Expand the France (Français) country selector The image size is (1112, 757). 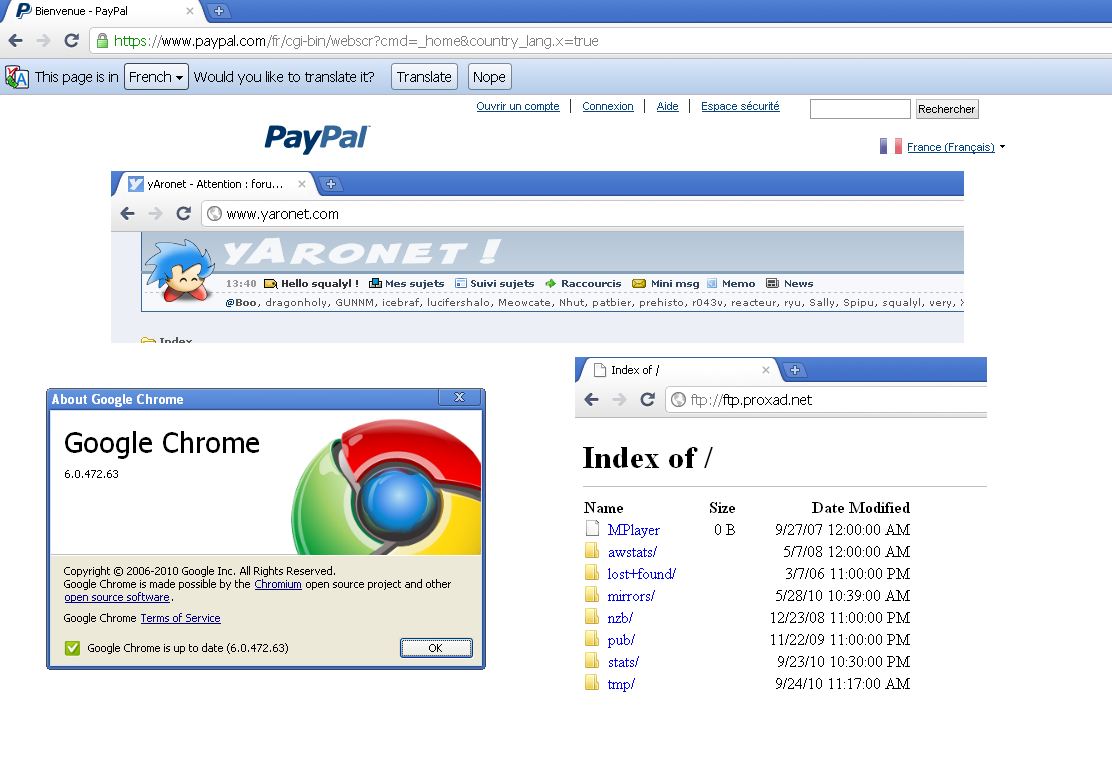click(x=950, y=147)
